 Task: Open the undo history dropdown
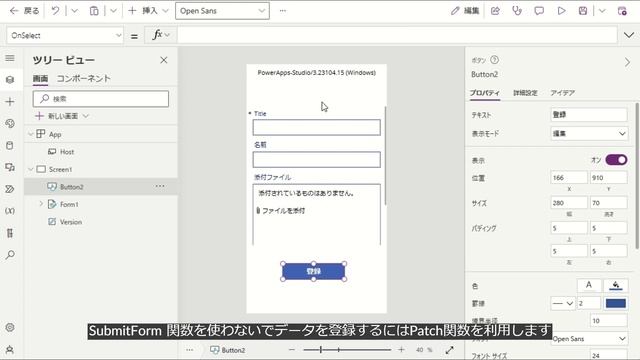point(74,11)
